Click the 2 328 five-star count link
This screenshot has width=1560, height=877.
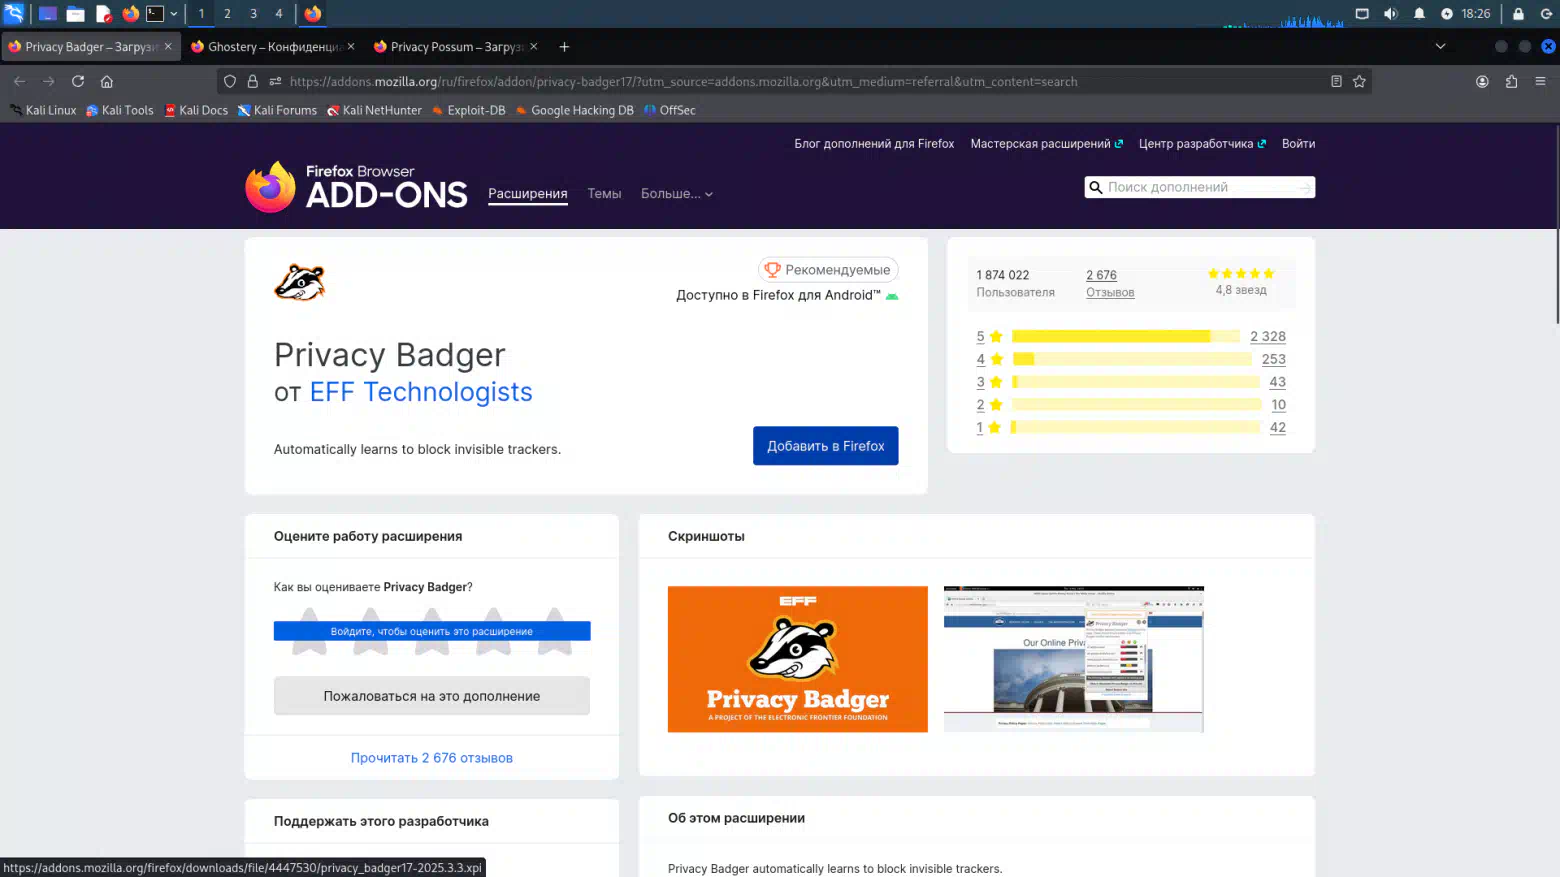(x=1268, y=337)
